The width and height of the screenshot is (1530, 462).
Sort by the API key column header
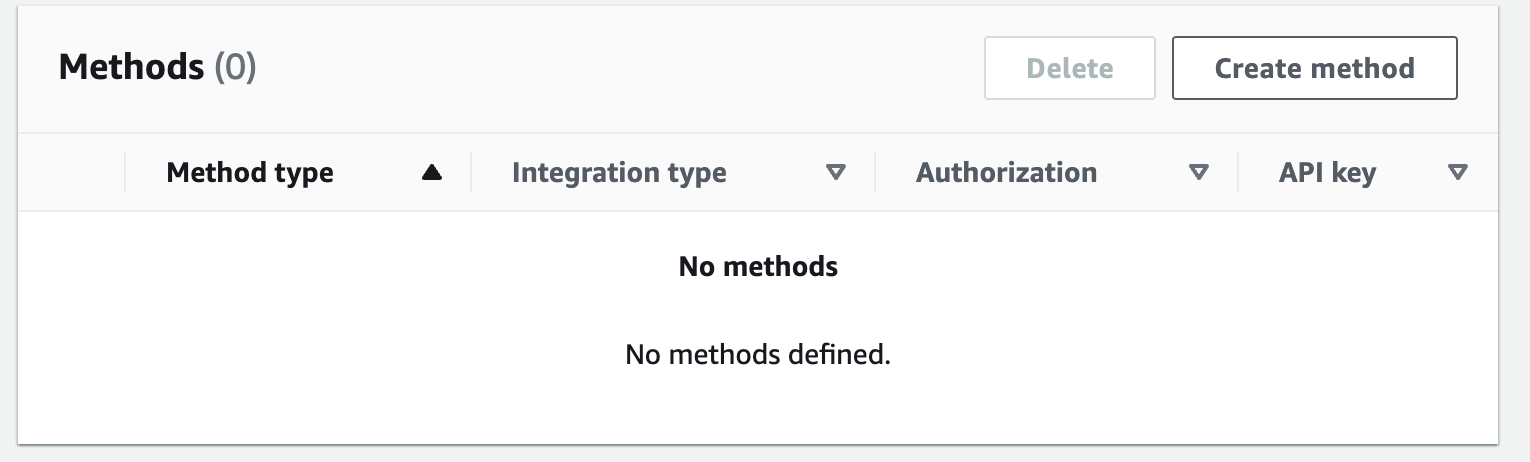tap(1327, 172)
